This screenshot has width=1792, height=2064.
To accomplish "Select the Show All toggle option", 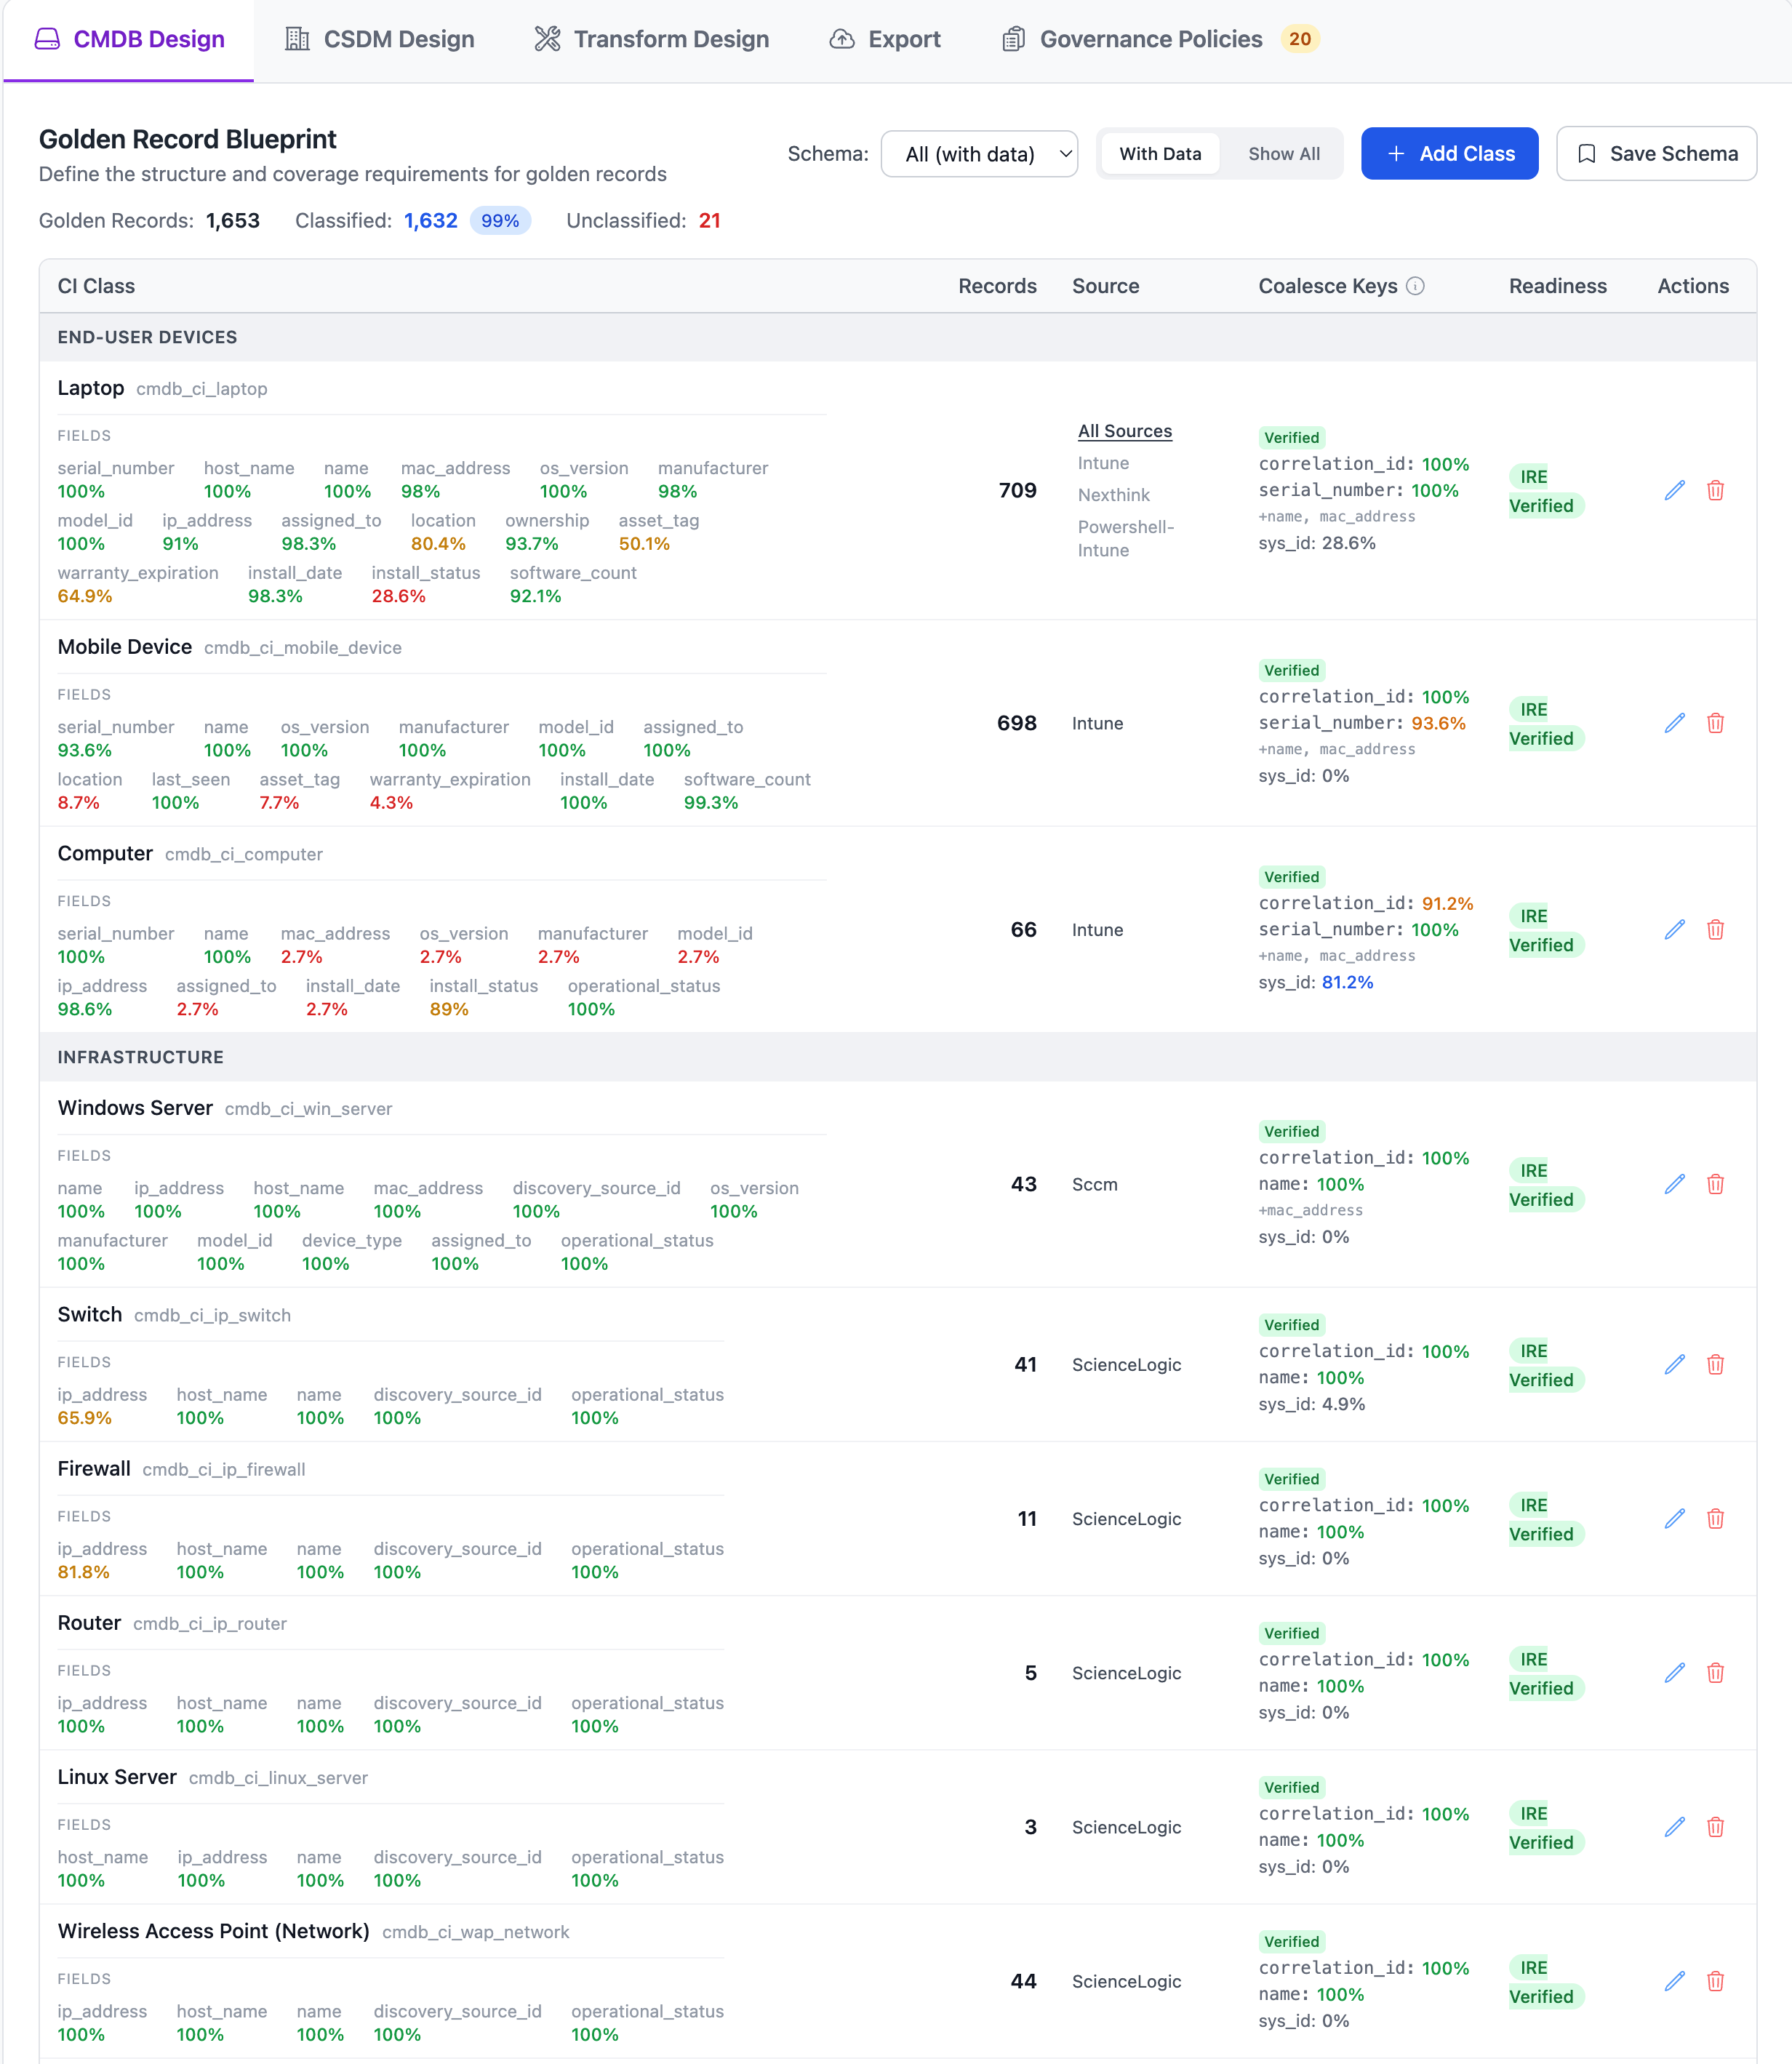I will tap(1284, 154).
